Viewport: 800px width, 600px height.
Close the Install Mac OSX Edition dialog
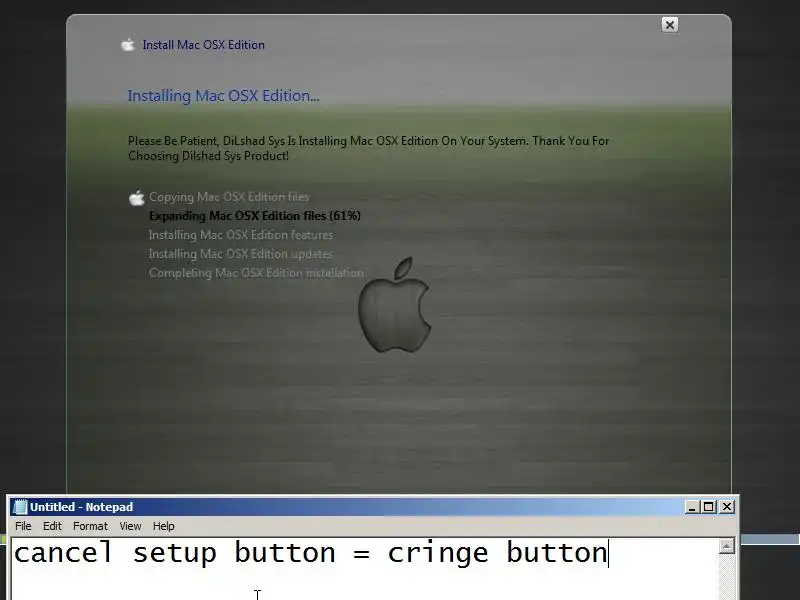coord(669,24)
